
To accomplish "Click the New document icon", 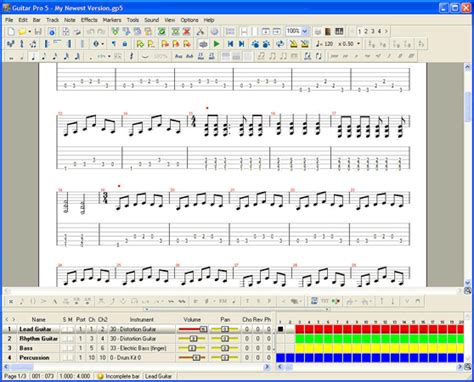I will pyautogui.click(x=11, y=32).
